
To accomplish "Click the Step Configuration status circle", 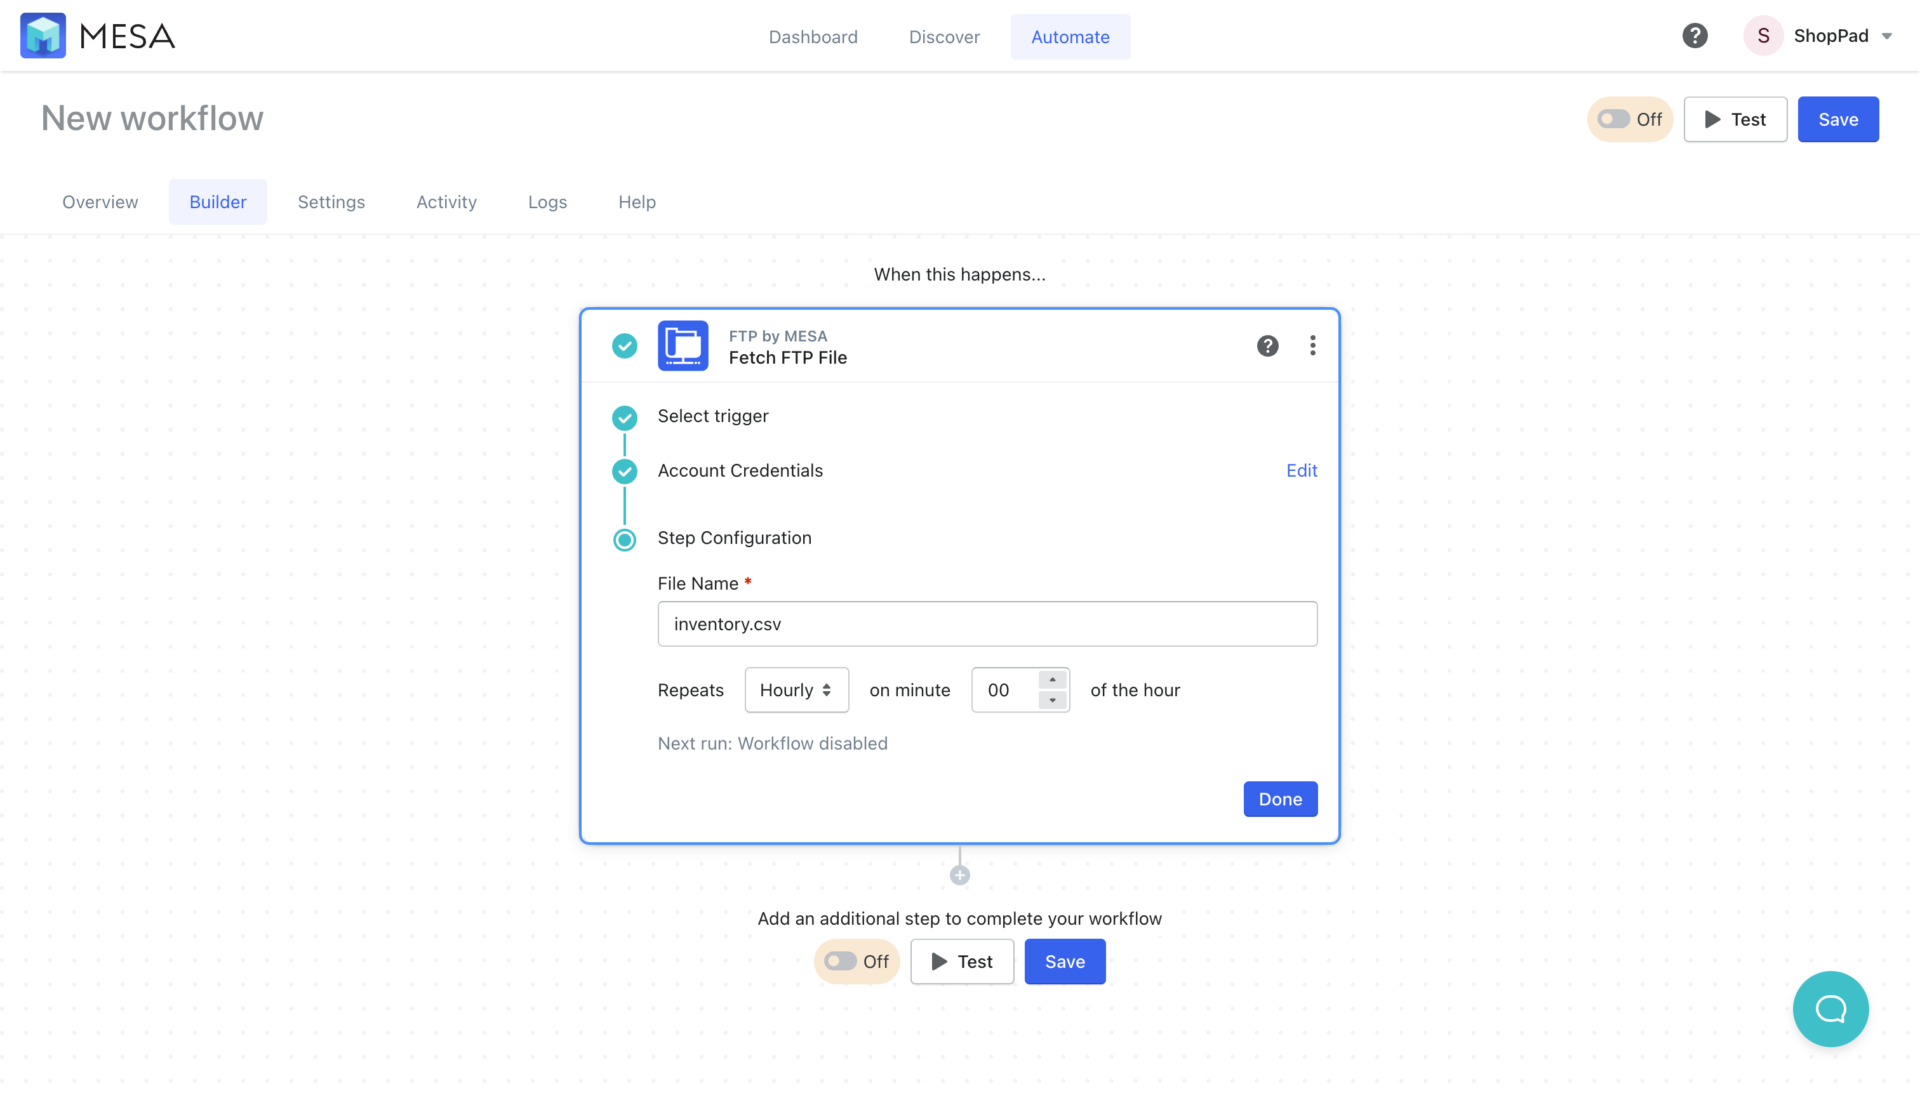I will point(624,539).
